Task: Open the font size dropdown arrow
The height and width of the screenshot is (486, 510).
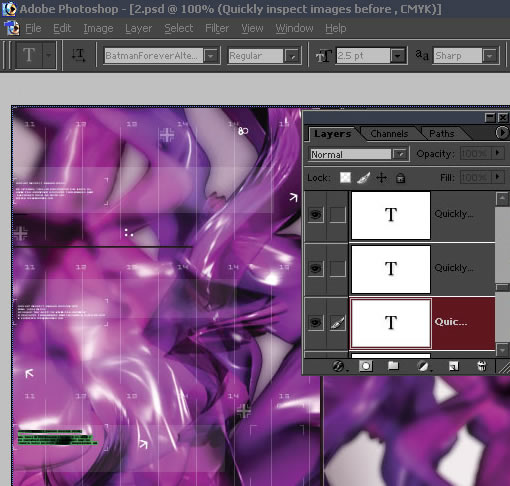Action: pos(398,56)
